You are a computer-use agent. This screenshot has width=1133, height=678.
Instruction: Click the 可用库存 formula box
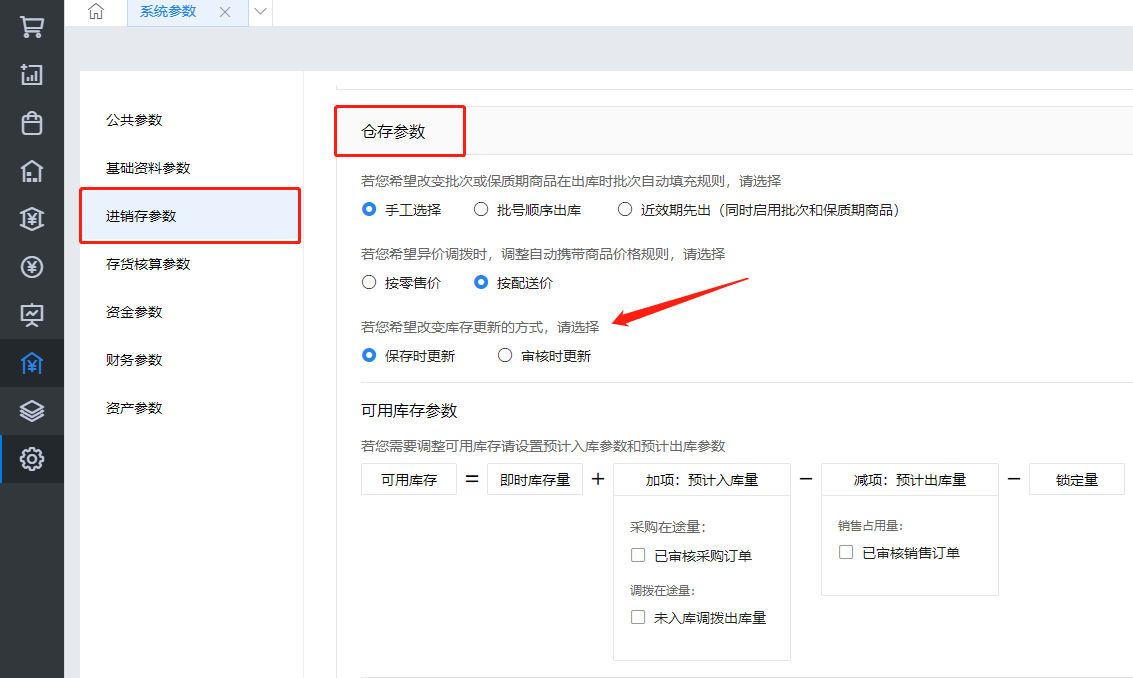tap(409, 479)
